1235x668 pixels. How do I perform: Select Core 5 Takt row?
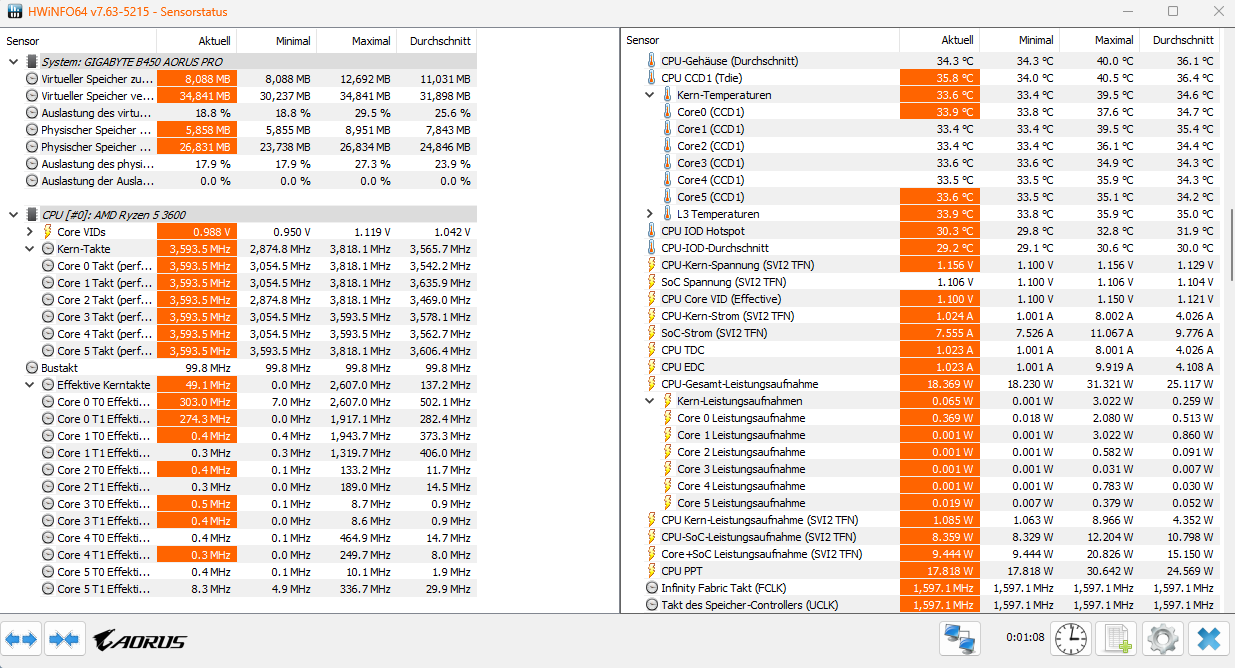[x=240, y=351]
